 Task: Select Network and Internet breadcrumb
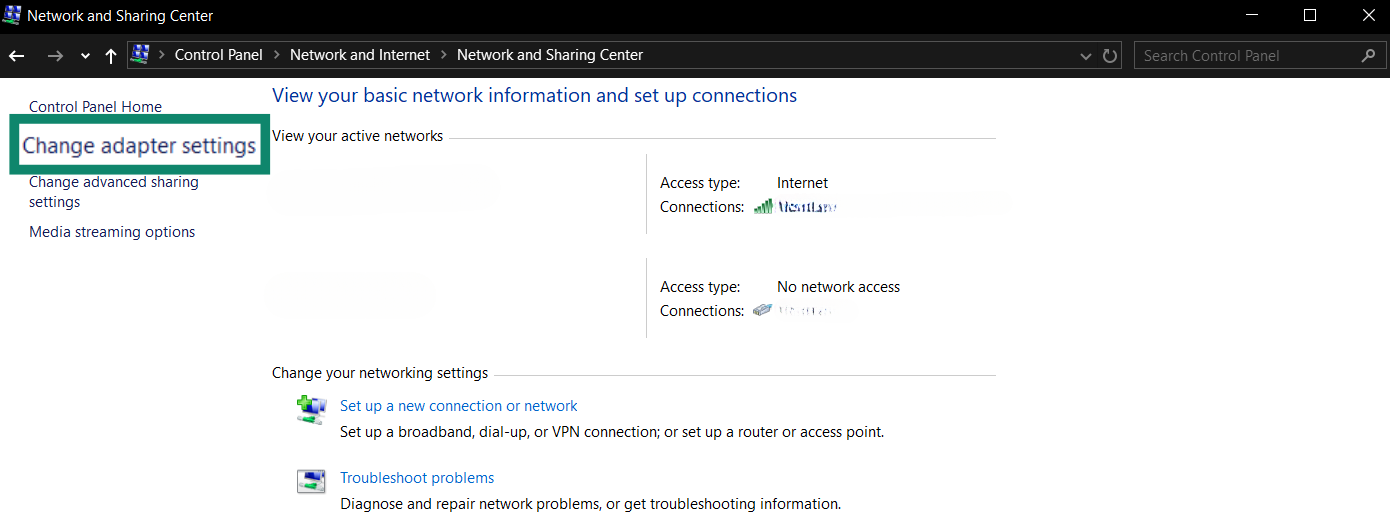pos(360,55)
